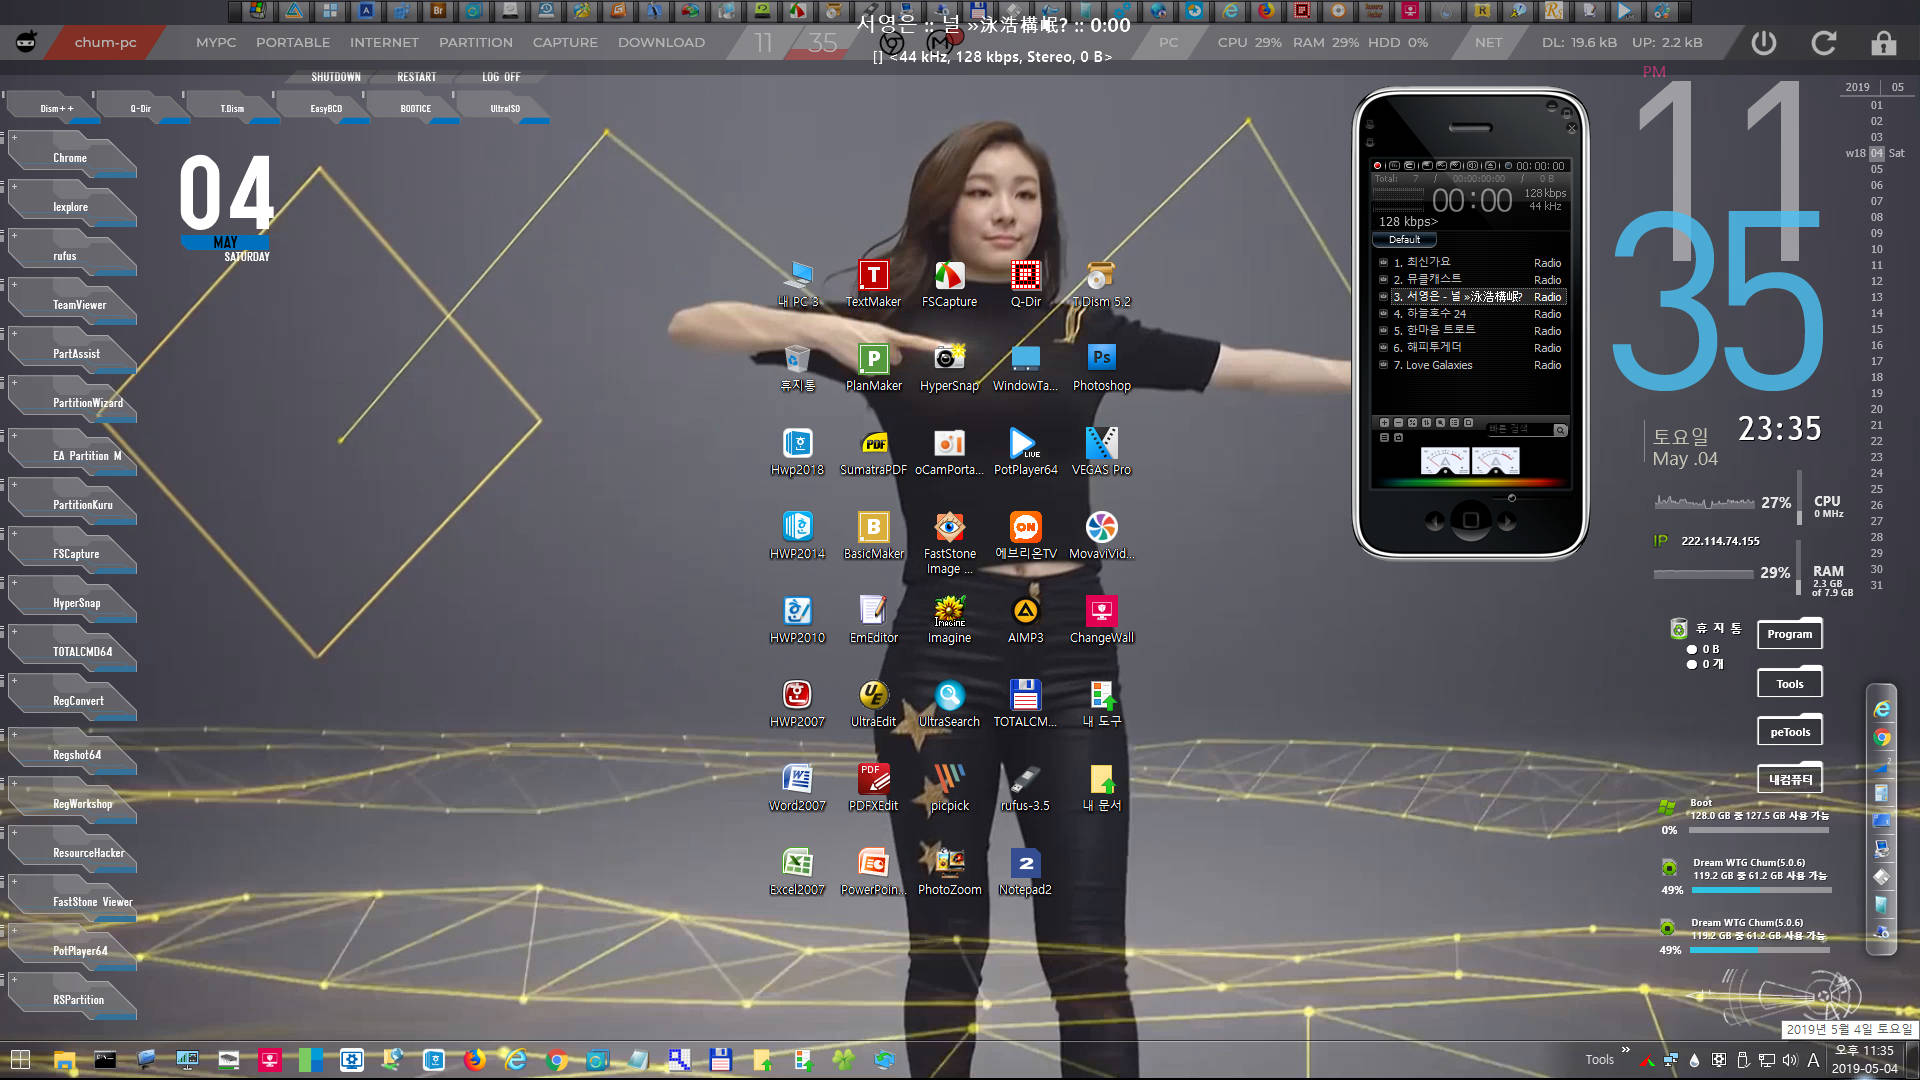Open the DOWNLOAD menu
Image resolution: width=1920 pixels, height=1080 pixels.
[x=661, y=43]
